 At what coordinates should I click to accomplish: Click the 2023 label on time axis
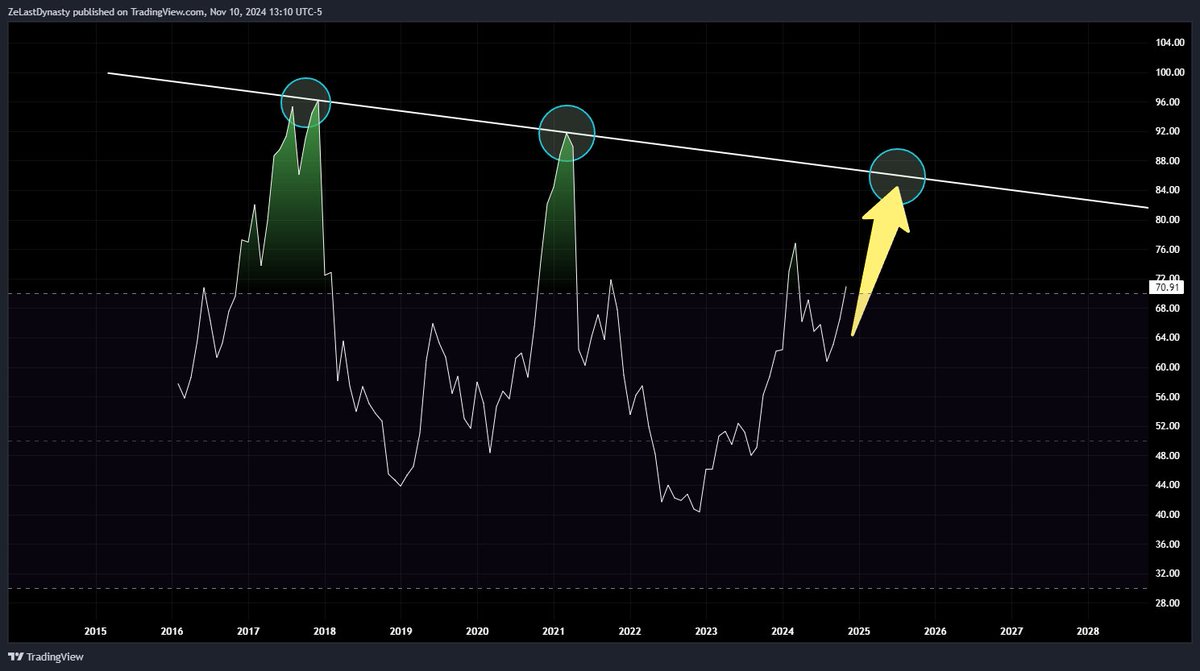click(706, 631)
